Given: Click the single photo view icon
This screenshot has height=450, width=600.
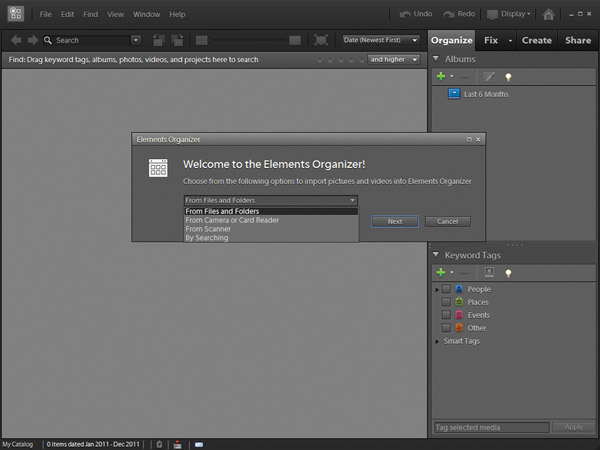Looking at the screenshot, I should pos(295,40).
